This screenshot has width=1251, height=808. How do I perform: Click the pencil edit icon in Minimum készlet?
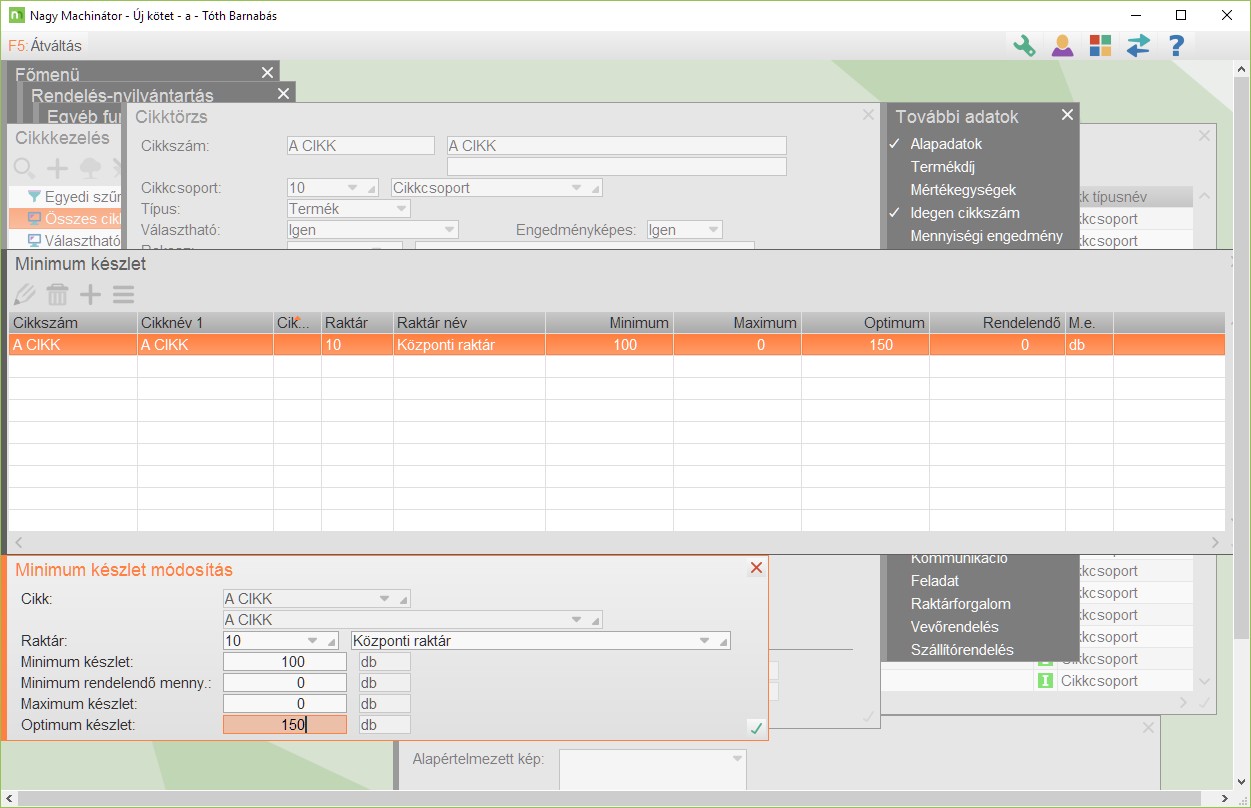(x=25, y=294)
